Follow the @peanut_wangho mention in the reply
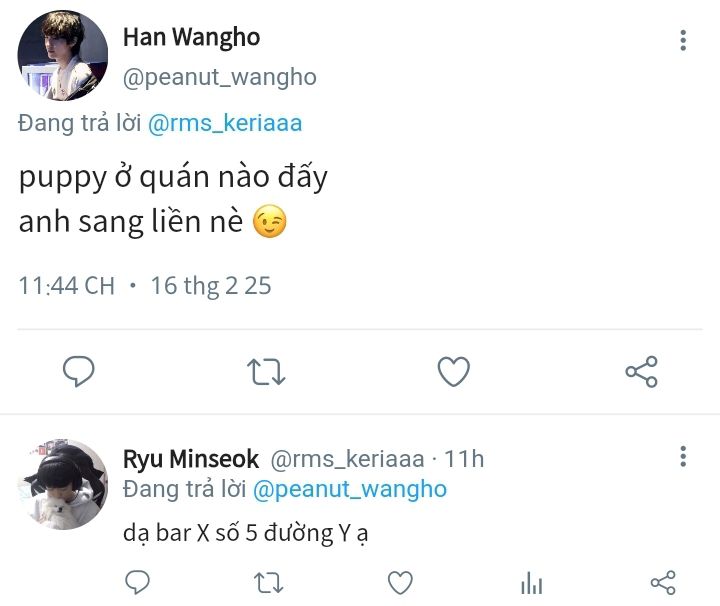720x606 pixels. (350, 489)
